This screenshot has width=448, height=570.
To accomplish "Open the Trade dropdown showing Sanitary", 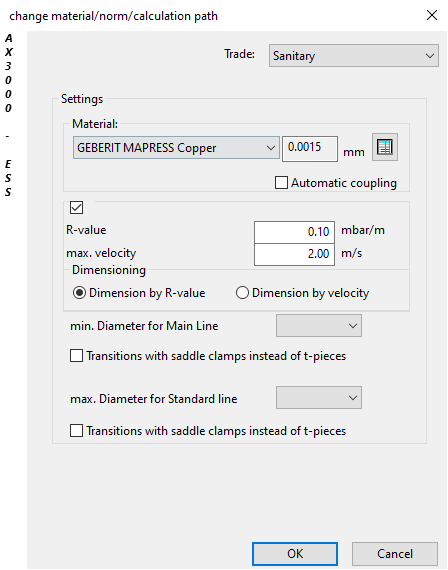I will point(354,56).
